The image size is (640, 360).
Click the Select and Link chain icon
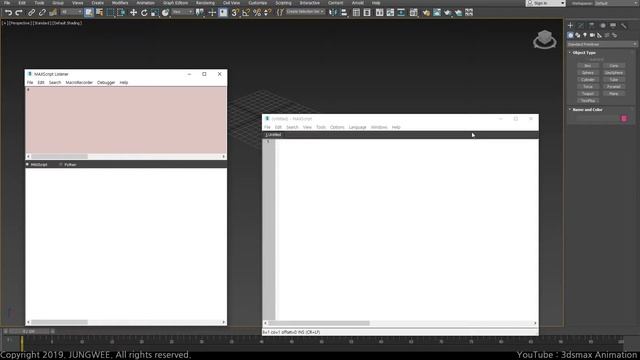coord(31,13)
